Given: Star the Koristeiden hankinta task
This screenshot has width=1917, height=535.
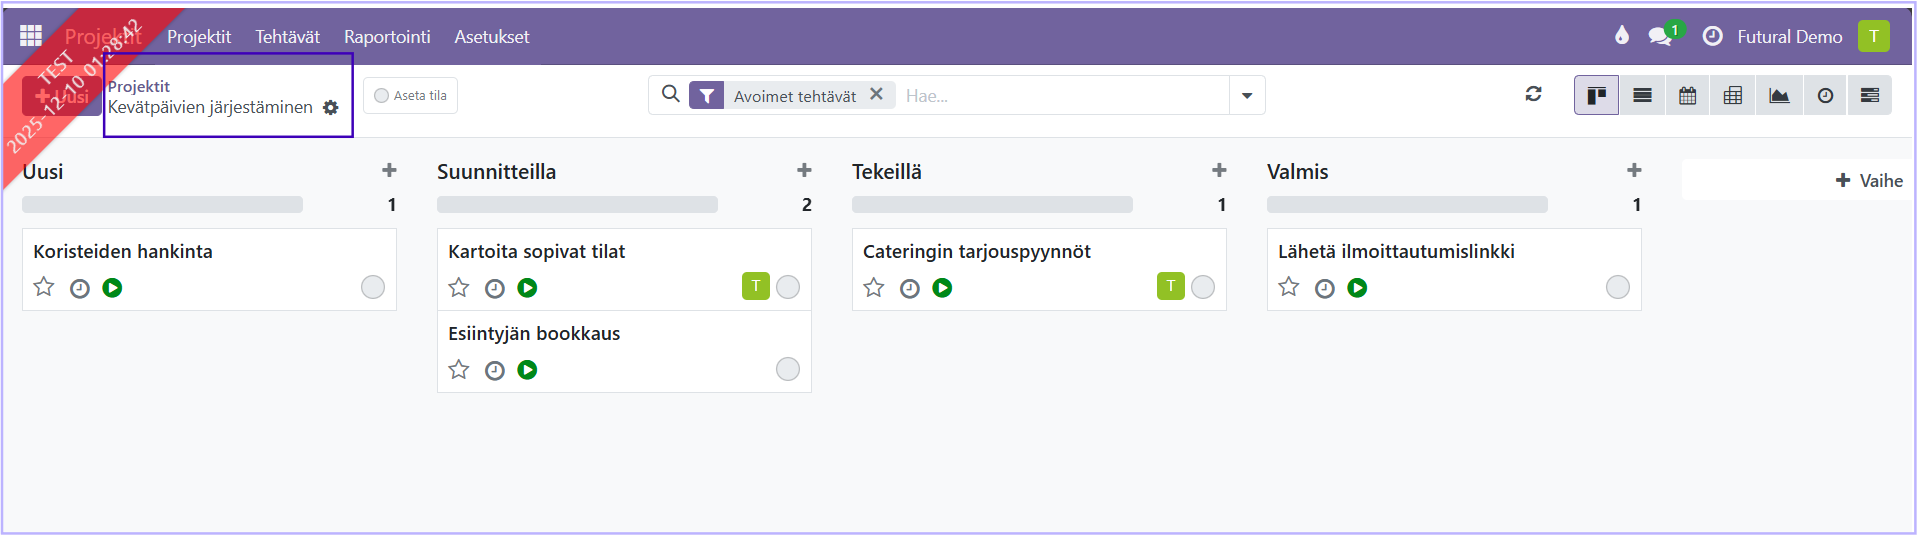Looking at the screenshot, I should [44, 288].
